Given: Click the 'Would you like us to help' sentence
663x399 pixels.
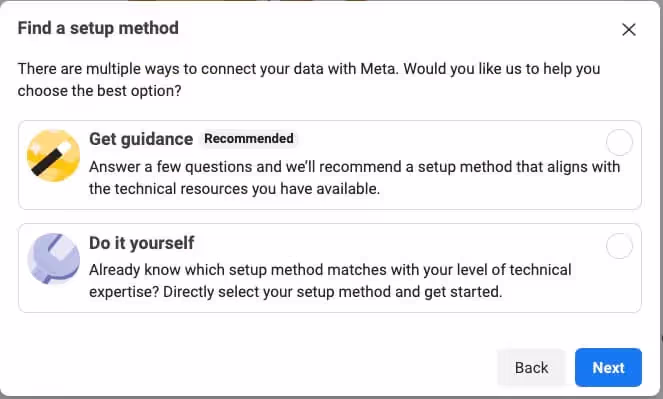Looking at the screenshot, I should 502,69.
